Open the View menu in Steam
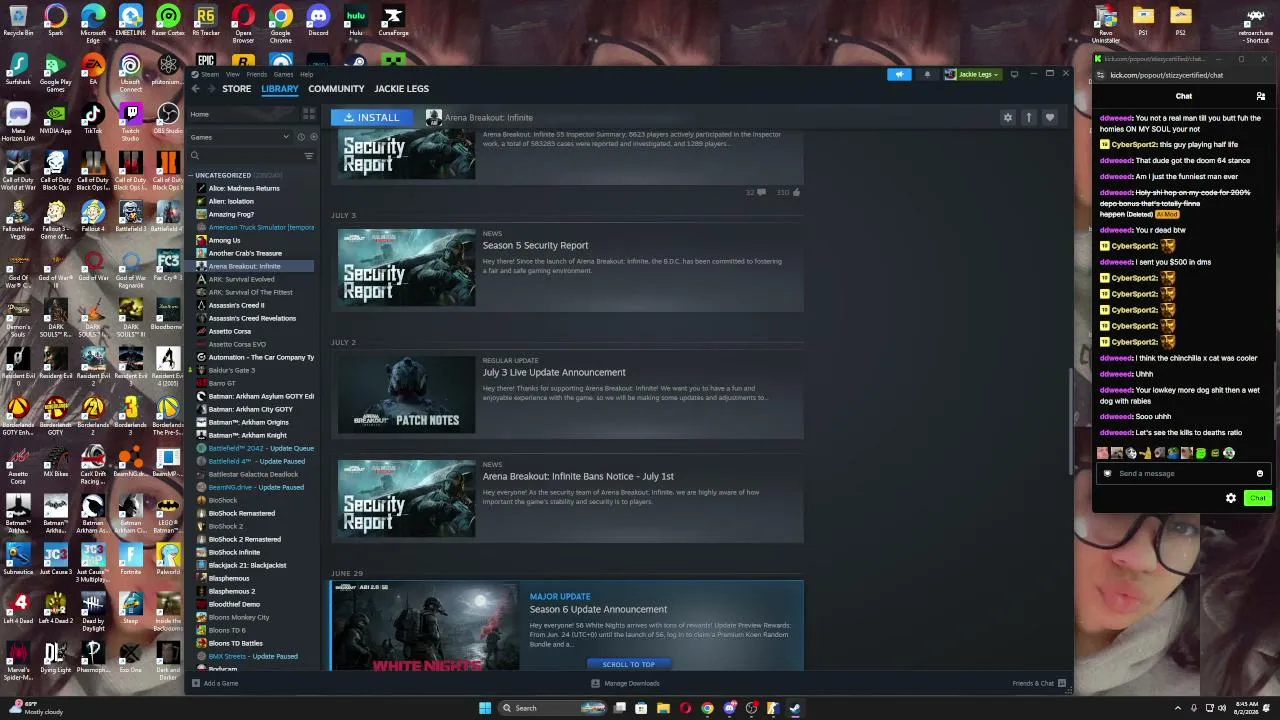Image resolution: width=1280 pixels, height=720 pixels. (x=233, y=74)
